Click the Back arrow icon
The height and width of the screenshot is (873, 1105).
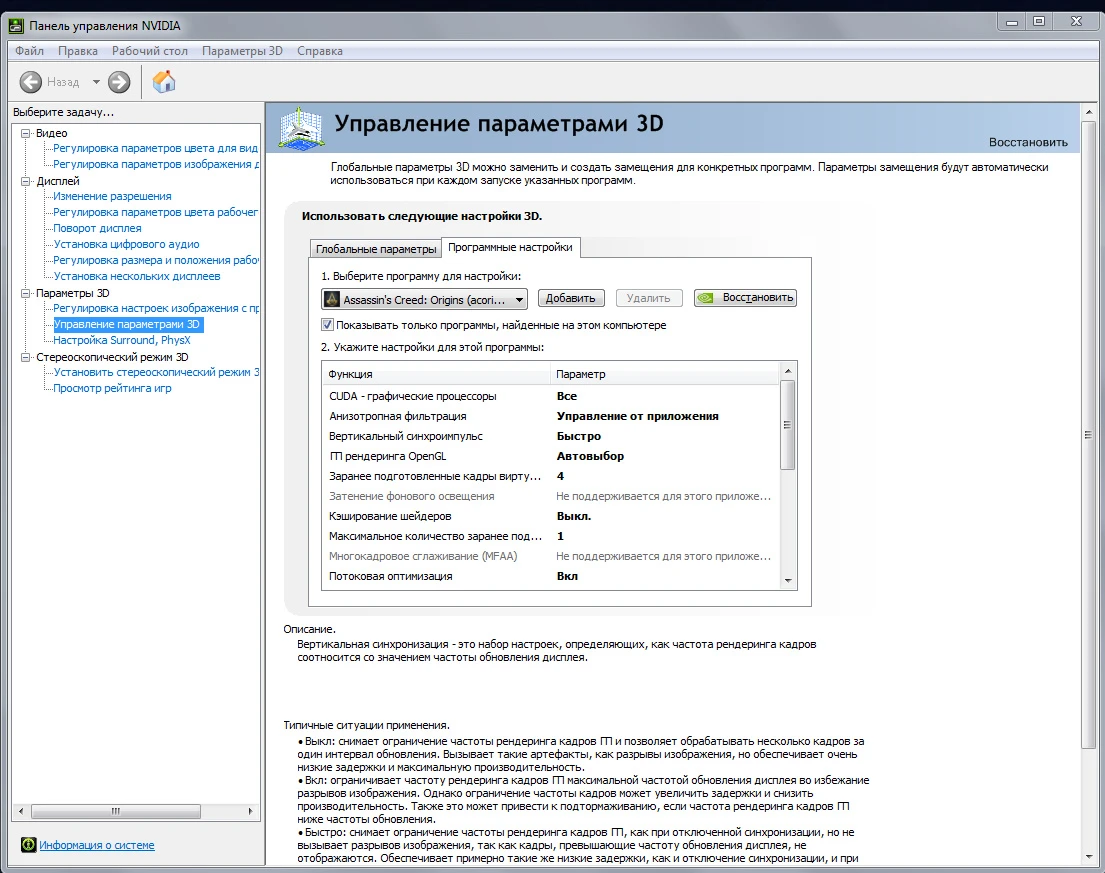click(x=30, y=82)
